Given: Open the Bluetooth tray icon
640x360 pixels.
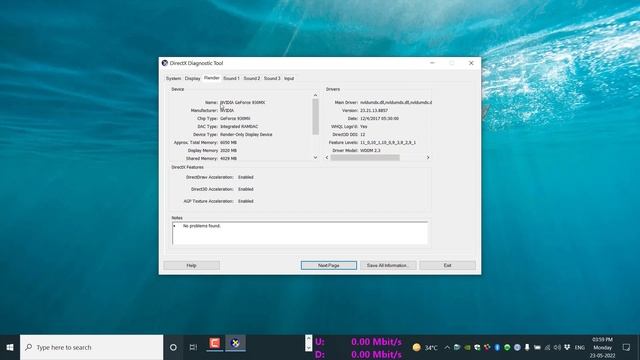Looking at the screenshot, I should [x=497, y=347].
